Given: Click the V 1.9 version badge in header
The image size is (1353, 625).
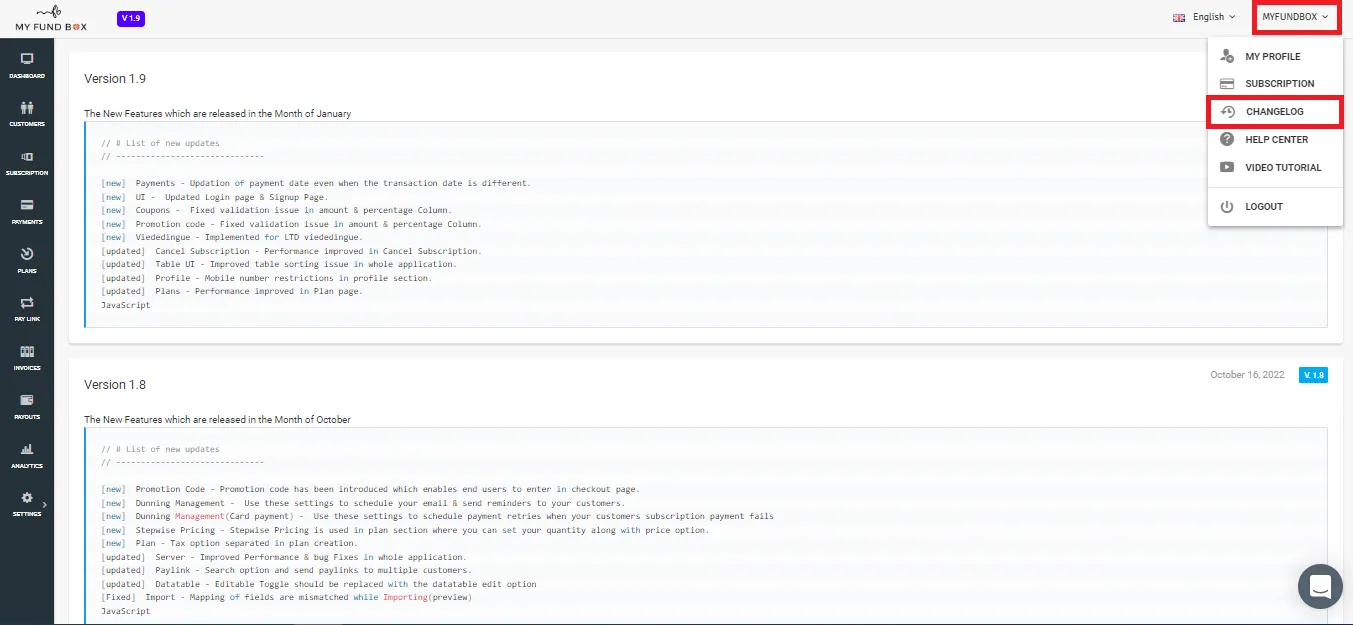Looking at the screenshot, I should (x=131, y=18).
